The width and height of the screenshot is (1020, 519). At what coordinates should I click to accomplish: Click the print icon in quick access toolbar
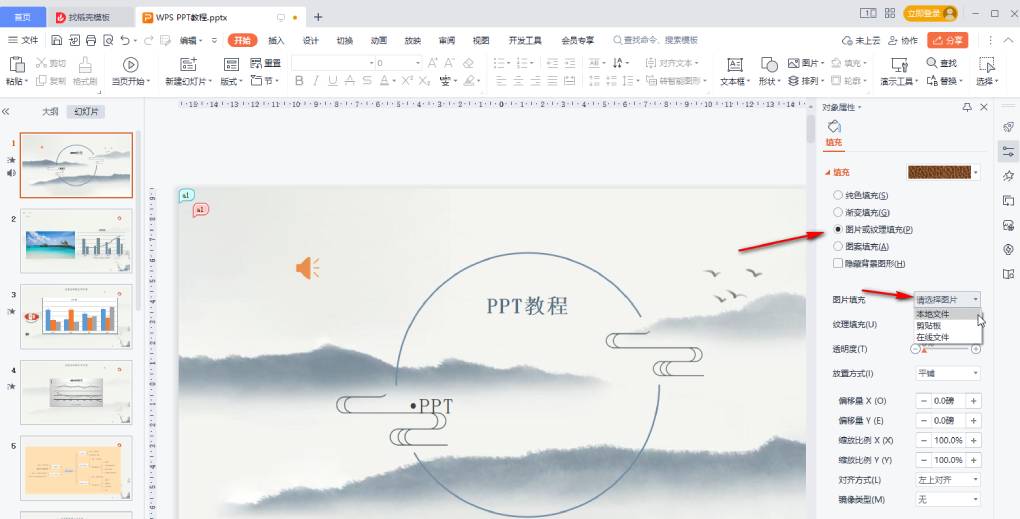point(91,40)
